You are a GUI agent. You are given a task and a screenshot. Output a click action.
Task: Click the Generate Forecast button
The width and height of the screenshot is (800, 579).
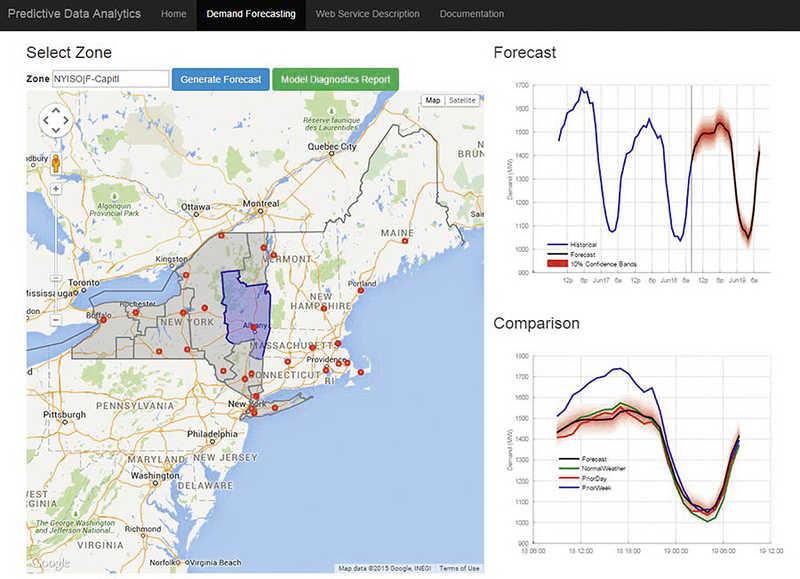click(x=220, y=80)
